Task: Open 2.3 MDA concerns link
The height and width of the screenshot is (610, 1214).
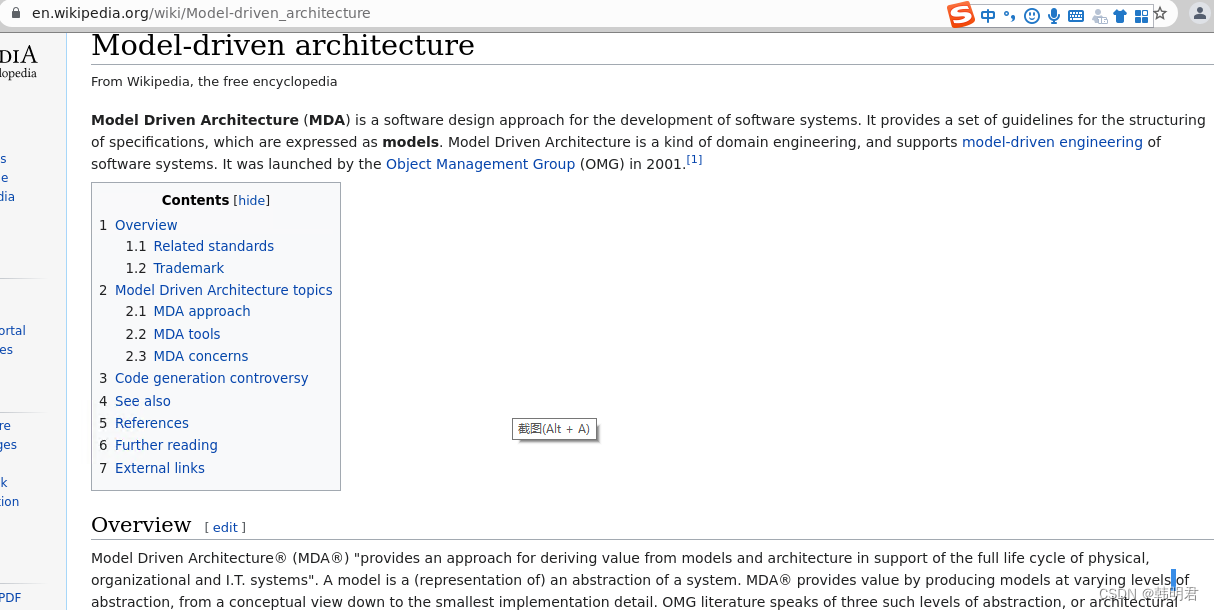Action: (200, 356)
